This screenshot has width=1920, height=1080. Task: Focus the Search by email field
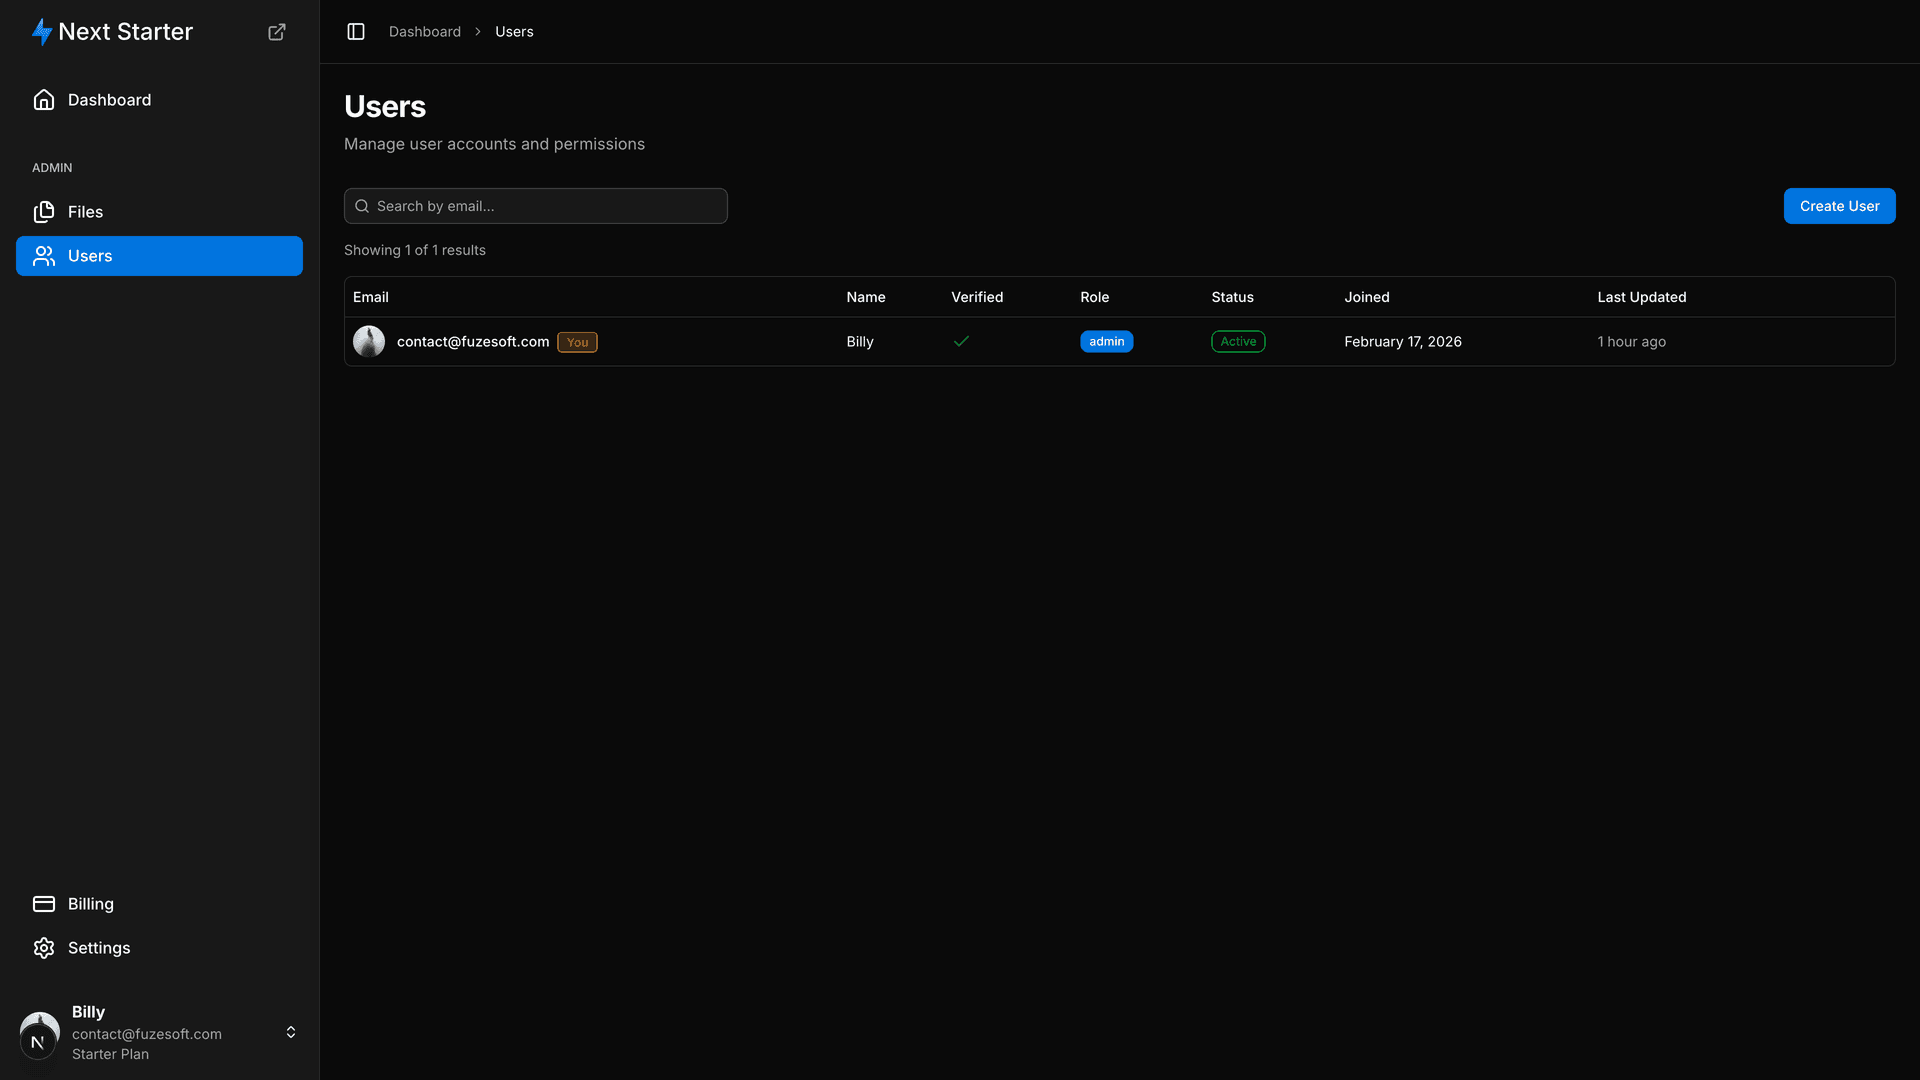[x=536, y=206]
